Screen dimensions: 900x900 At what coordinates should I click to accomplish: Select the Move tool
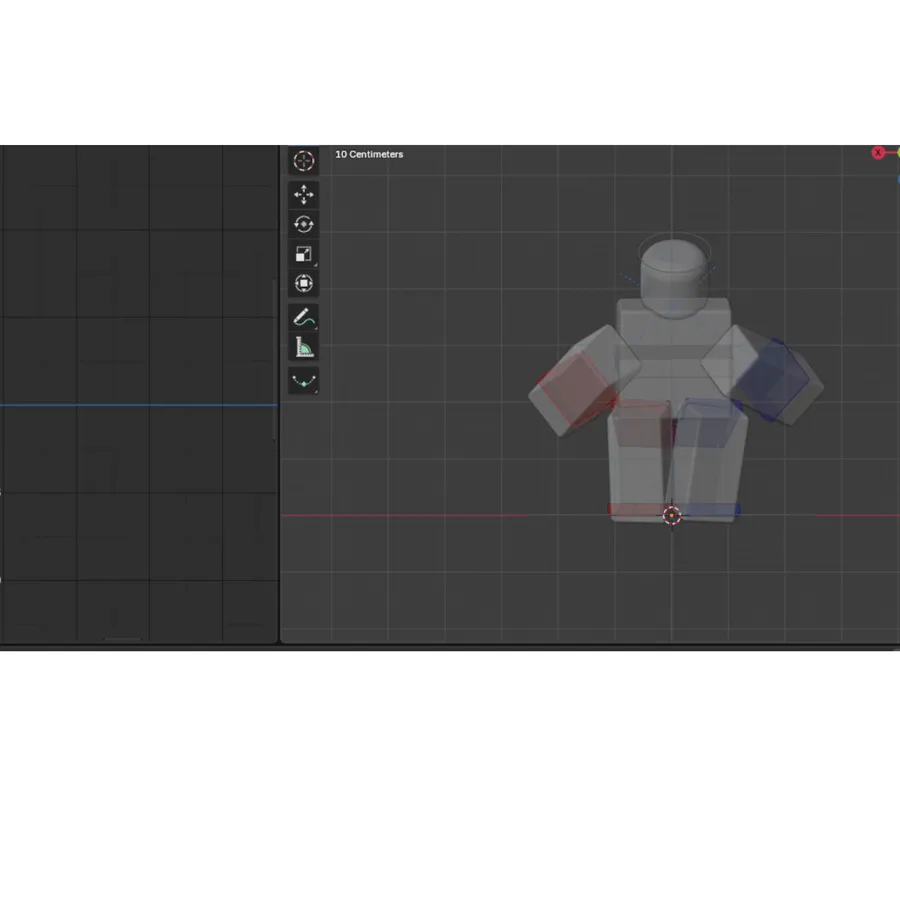304,195
